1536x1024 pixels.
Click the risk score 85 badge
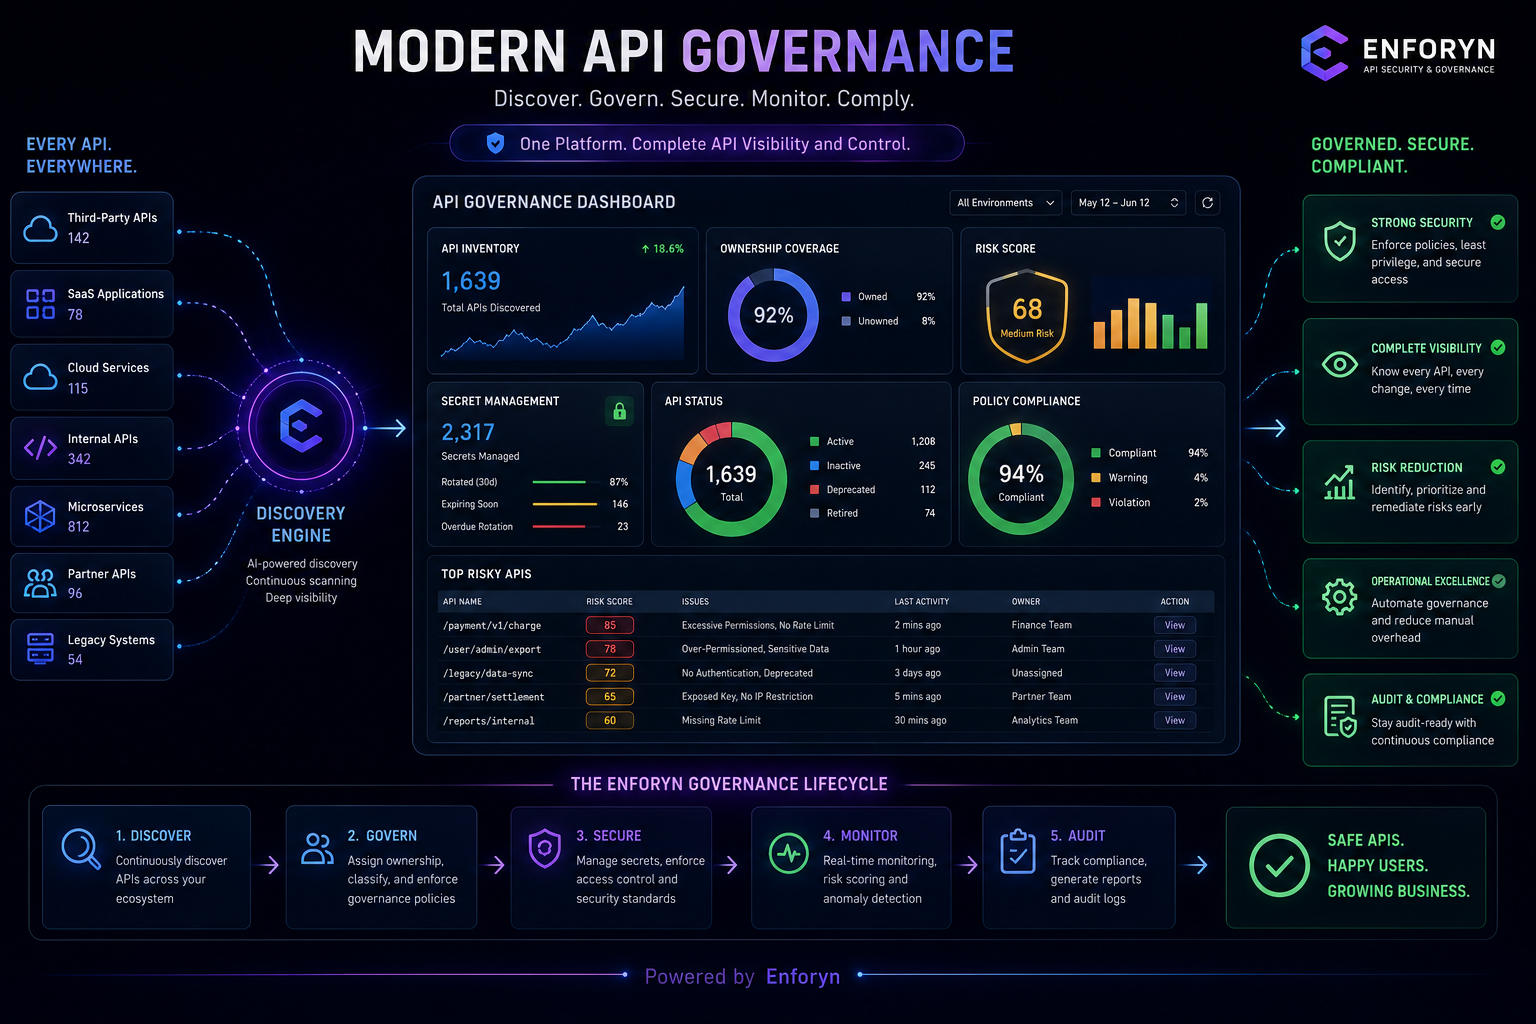[610, 625]
